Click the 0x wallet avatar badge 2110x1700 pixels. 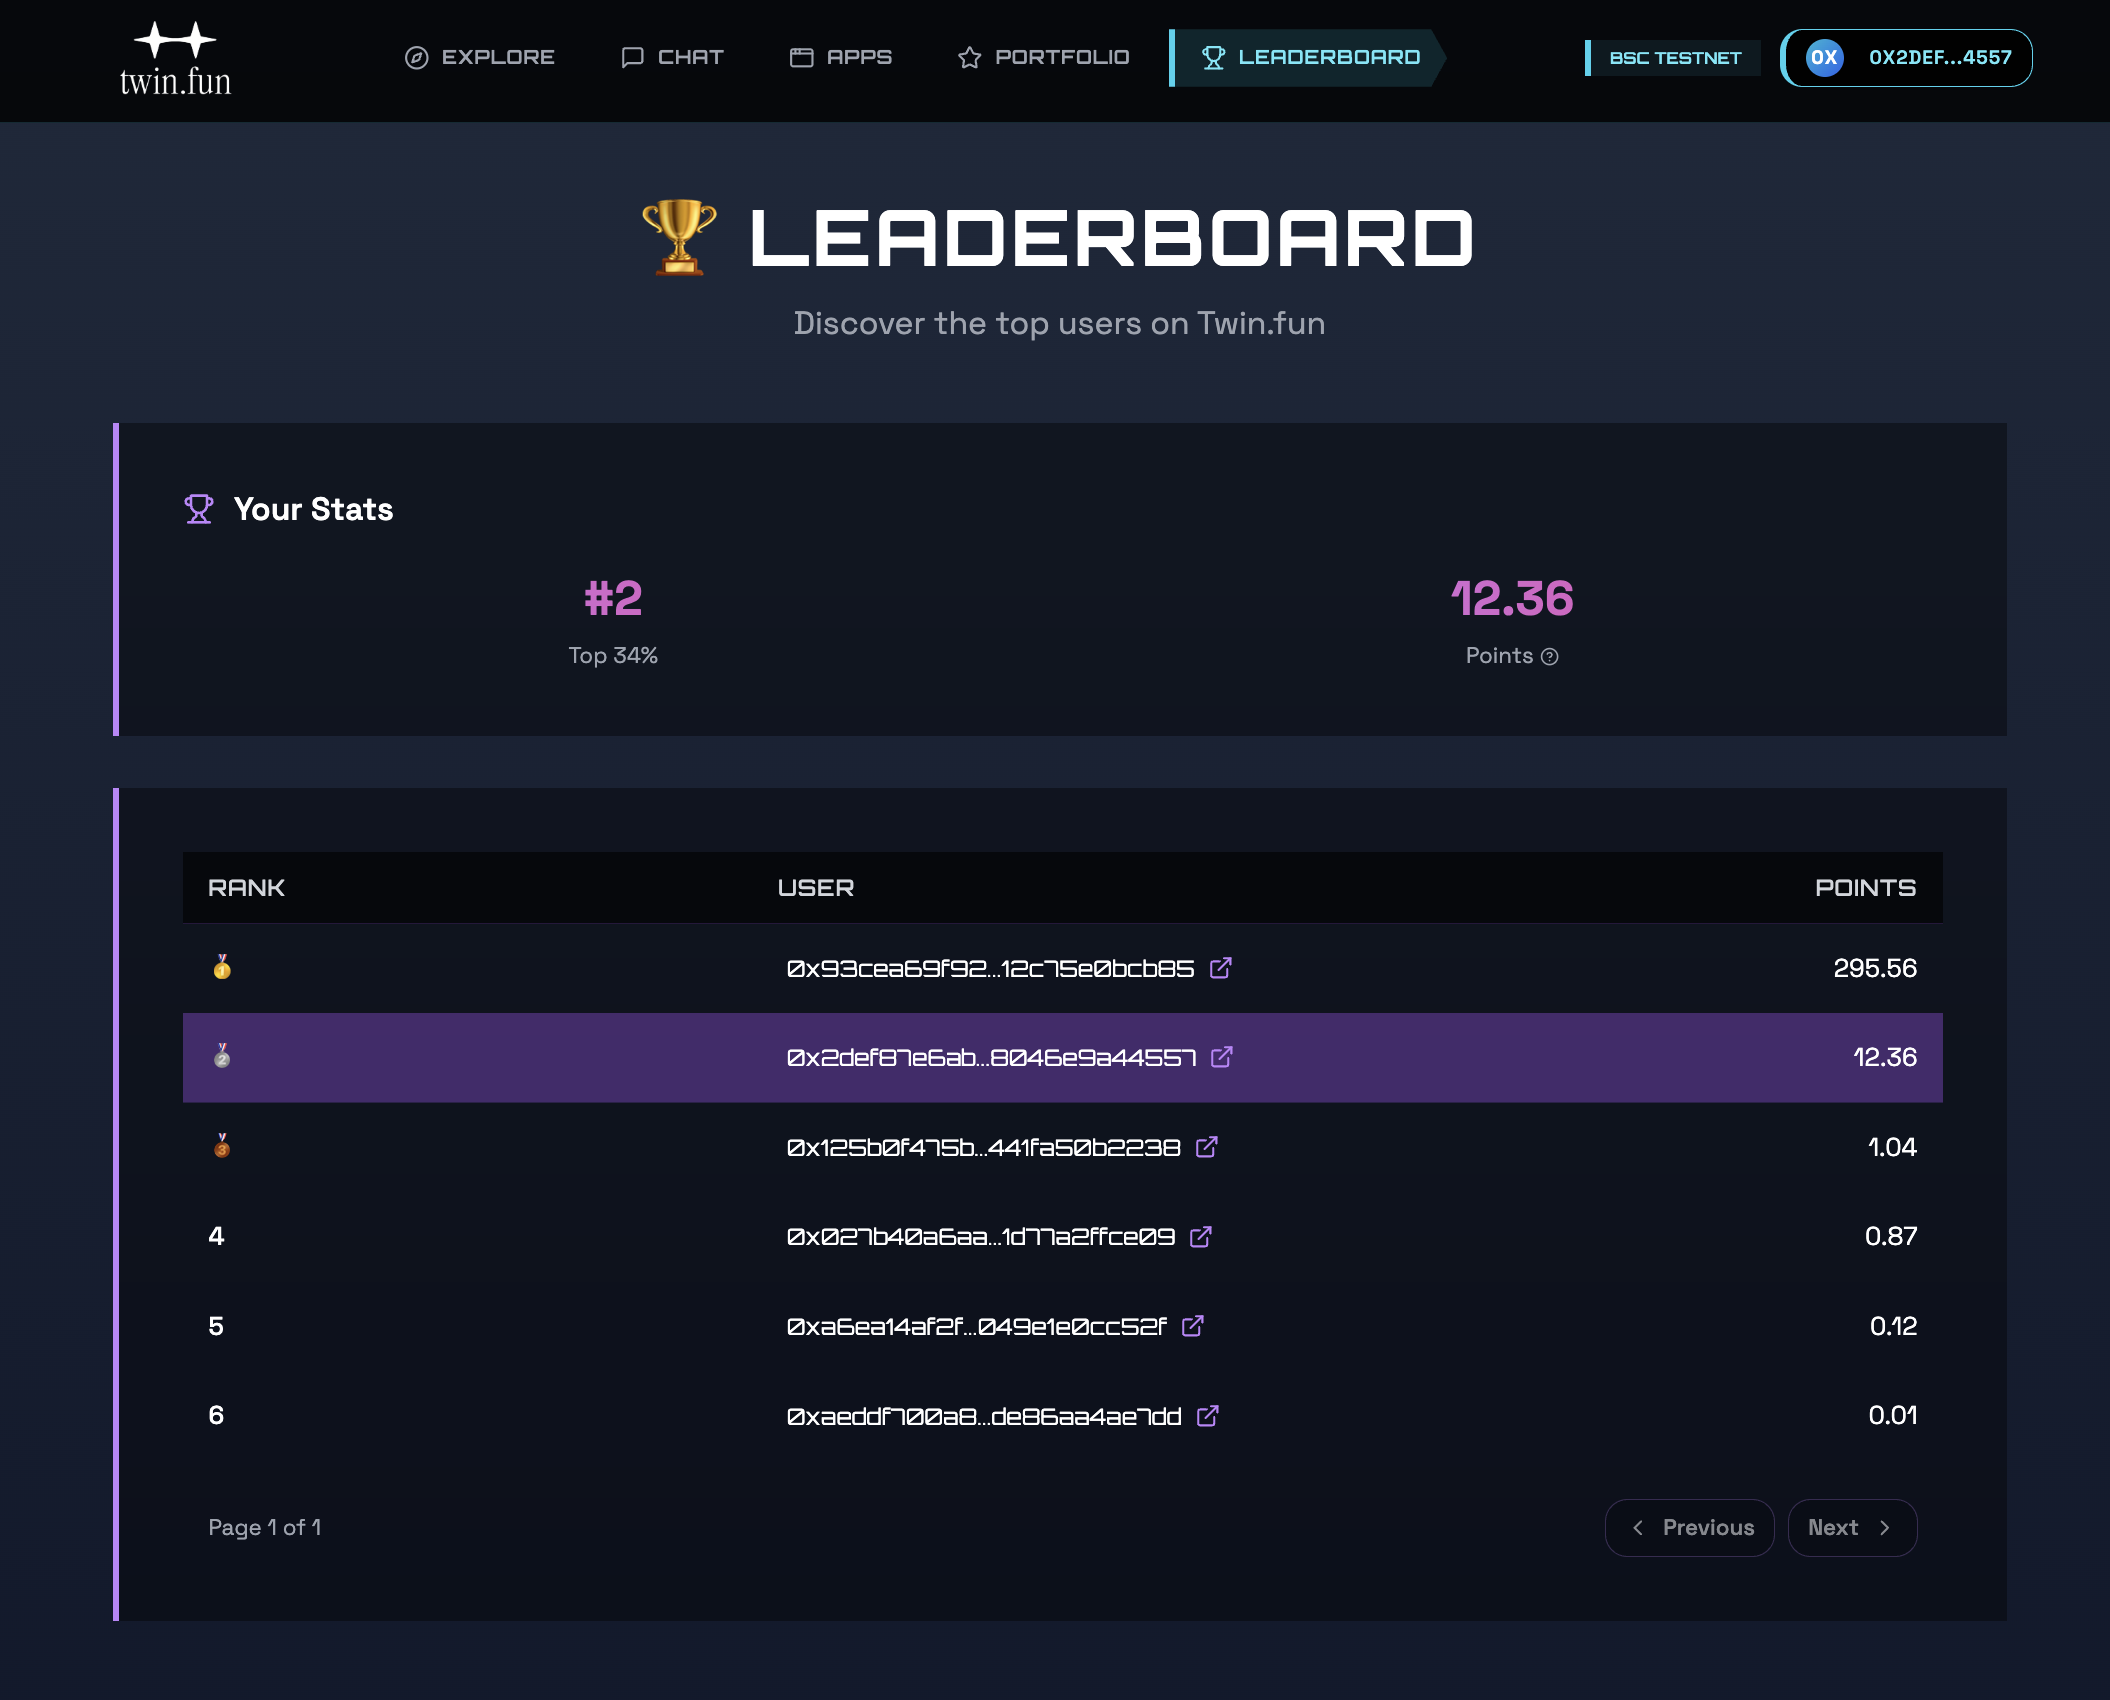tap(1824, 57)
